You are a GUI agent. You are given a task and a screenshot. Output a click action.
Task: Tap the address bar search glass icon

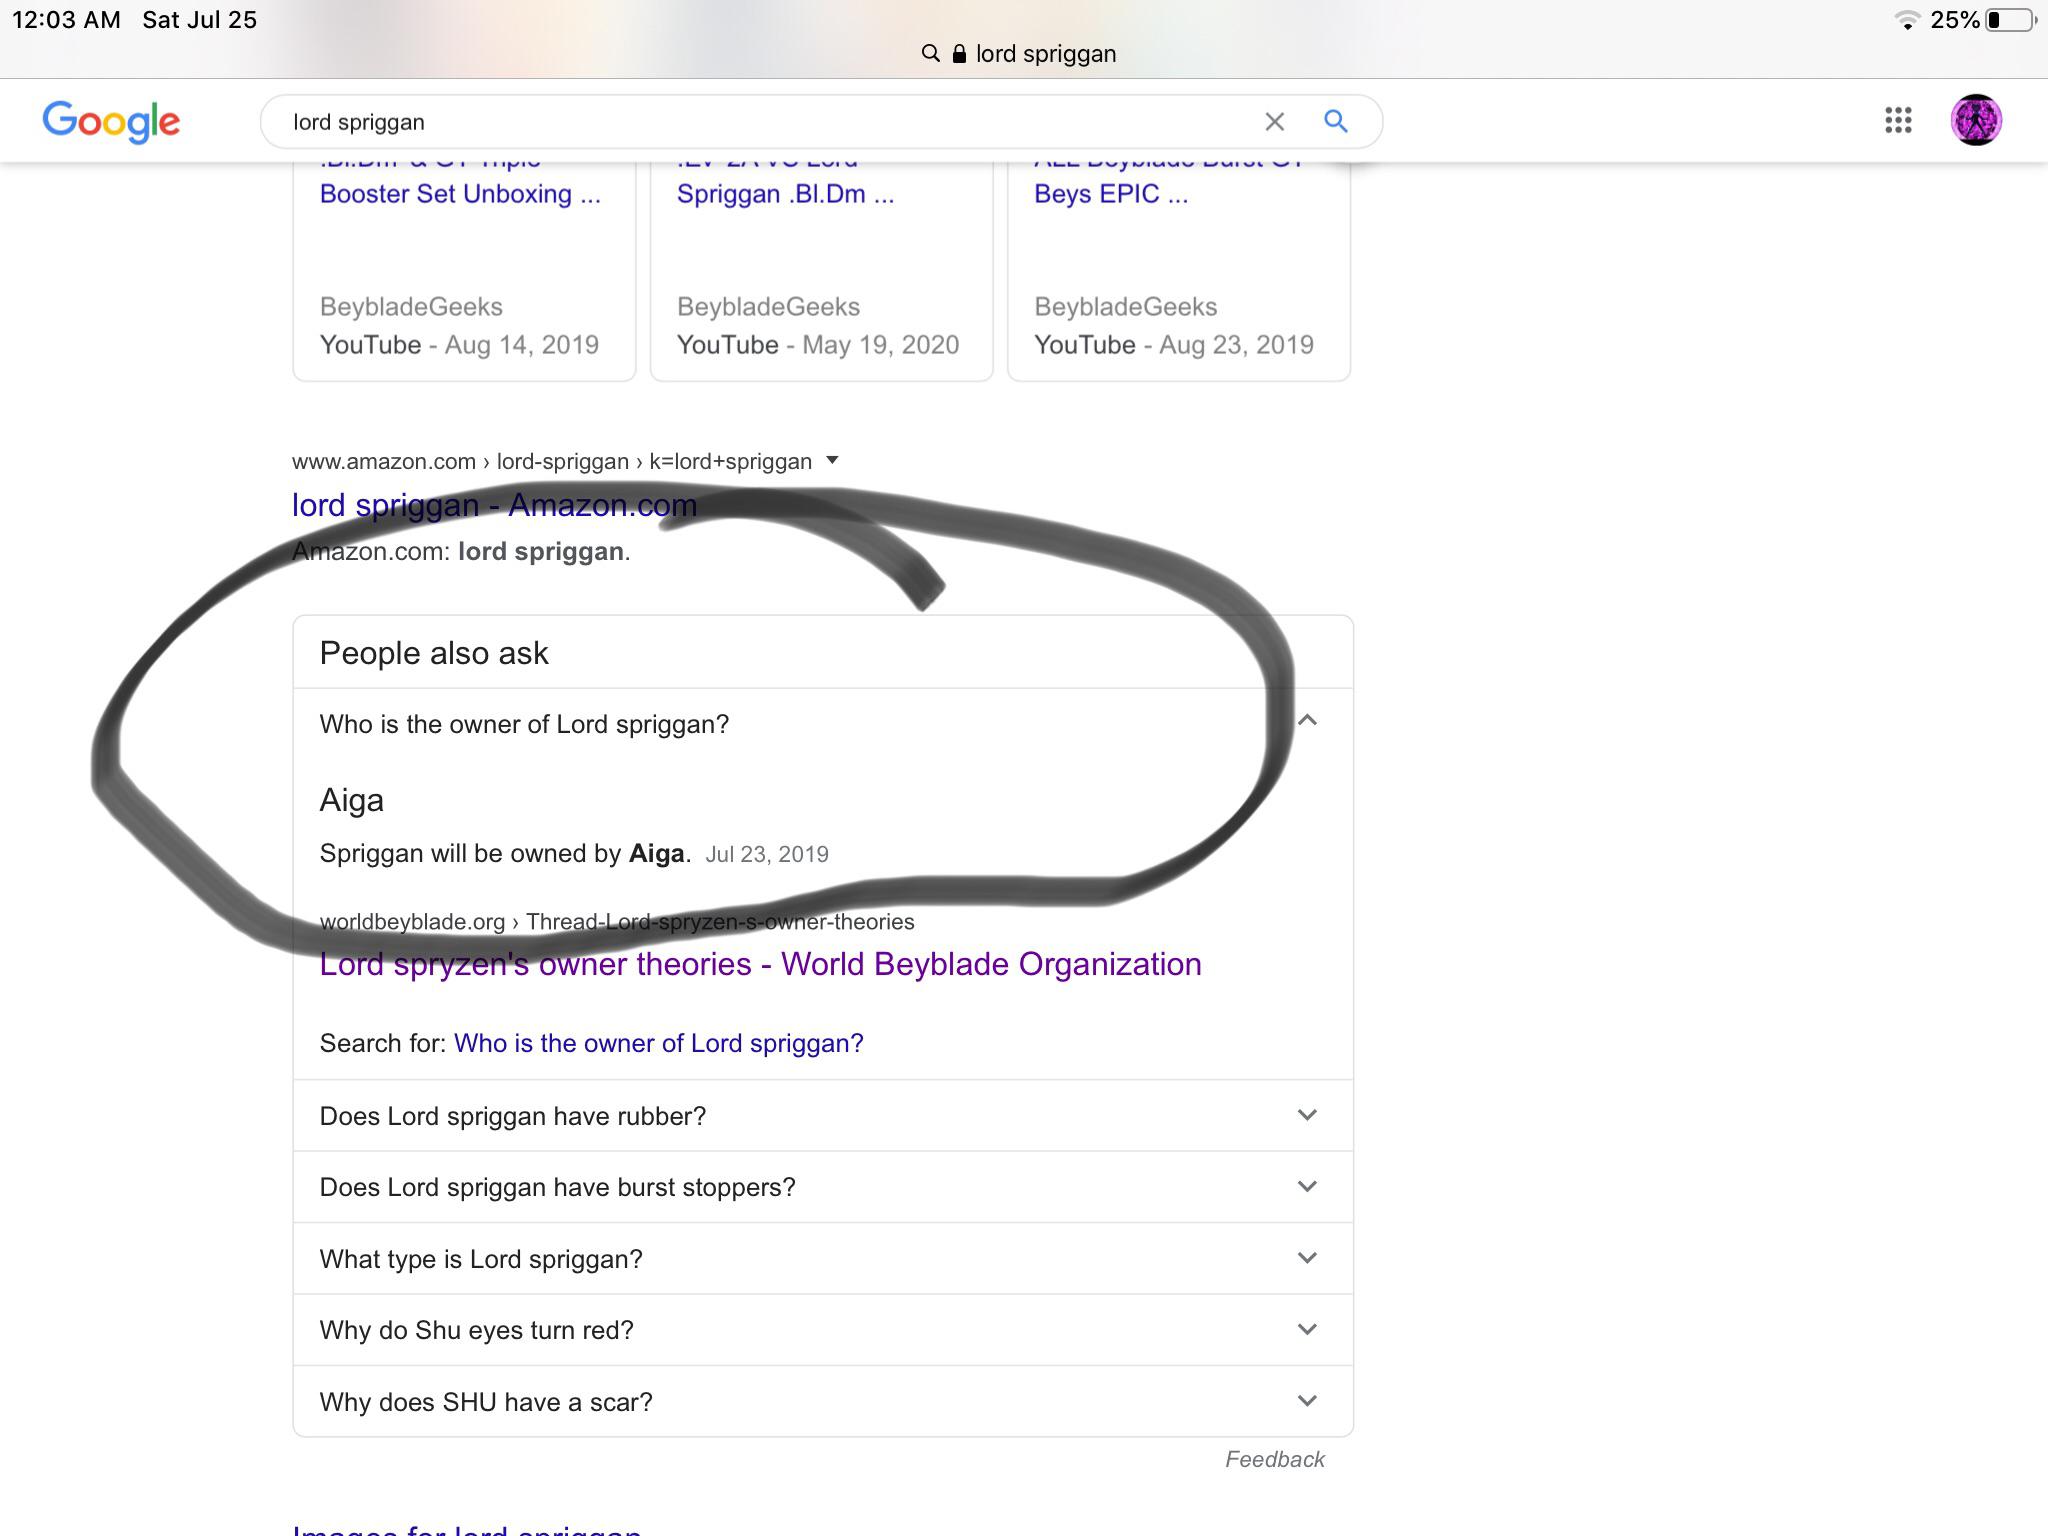pos(930,54)
